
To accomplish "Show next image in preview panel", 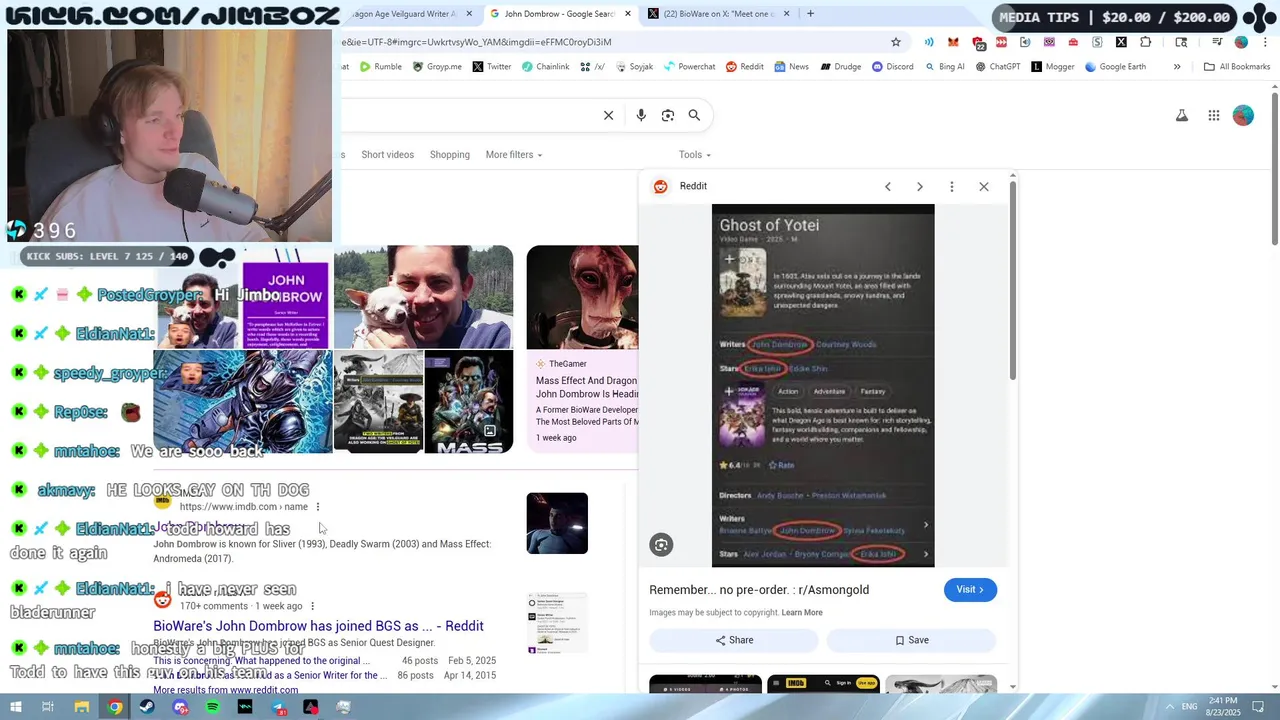I will click(x=920, y=187).
